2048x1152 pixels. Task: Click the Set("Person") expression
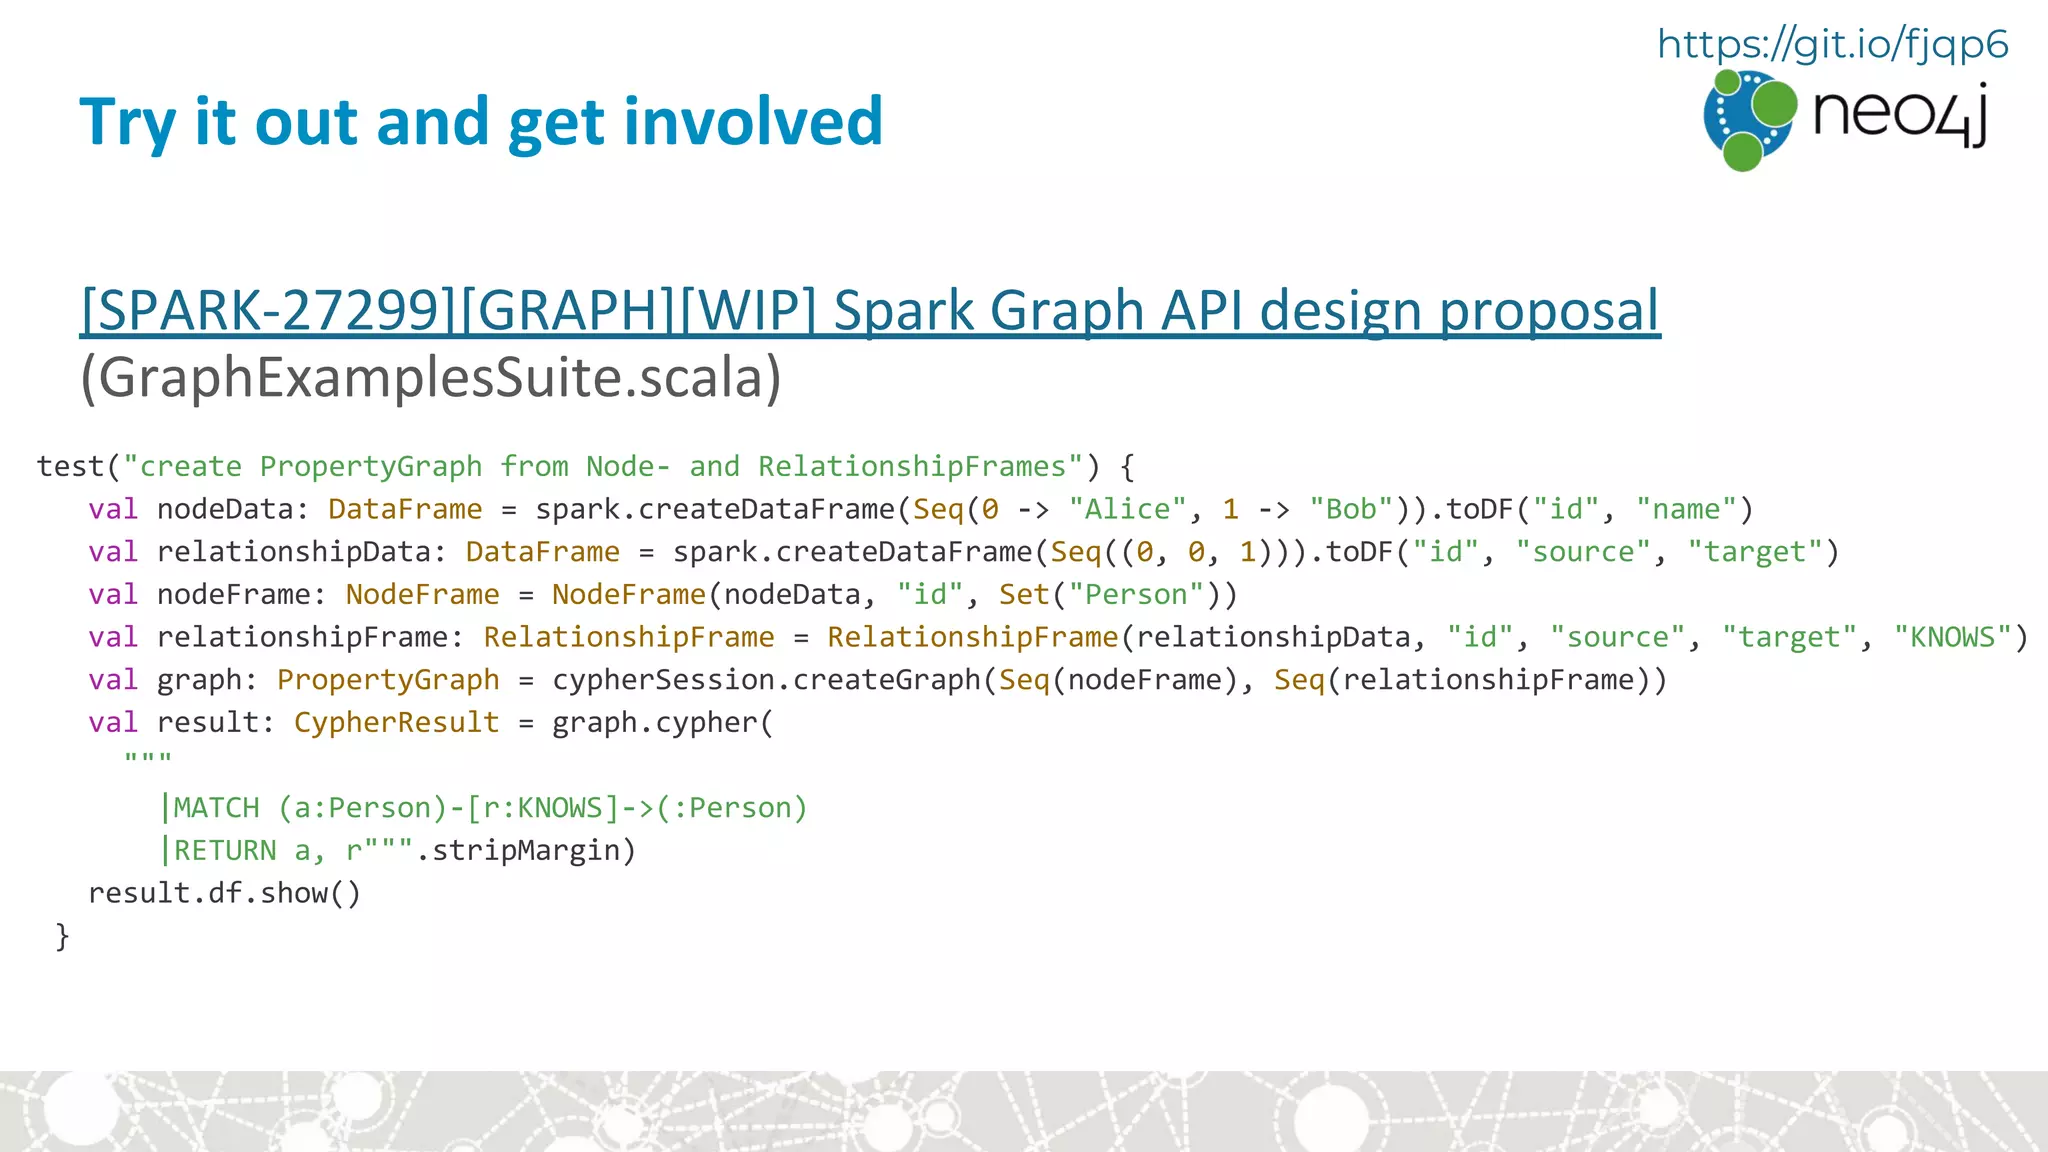click(x=1109, y=595)
